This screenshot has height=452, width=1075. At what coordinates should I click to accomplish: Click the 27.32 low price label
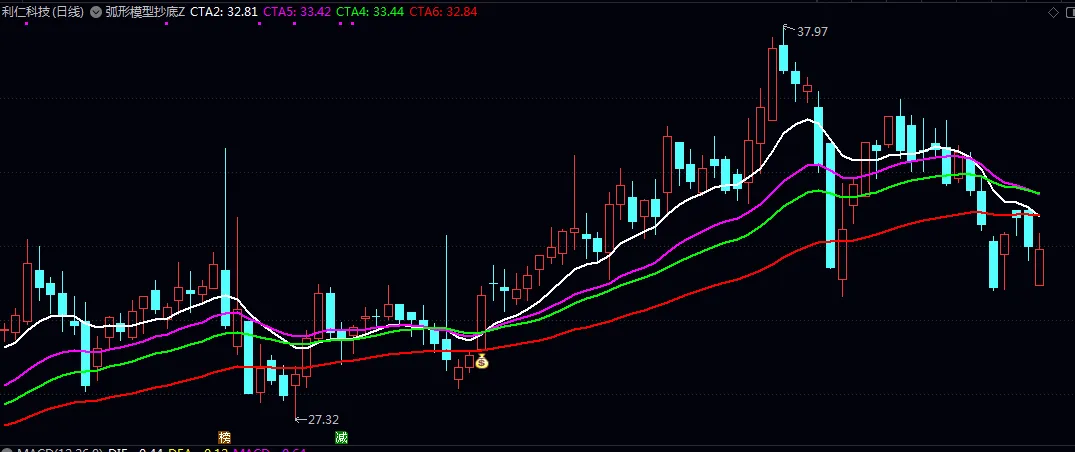[323, 420]
